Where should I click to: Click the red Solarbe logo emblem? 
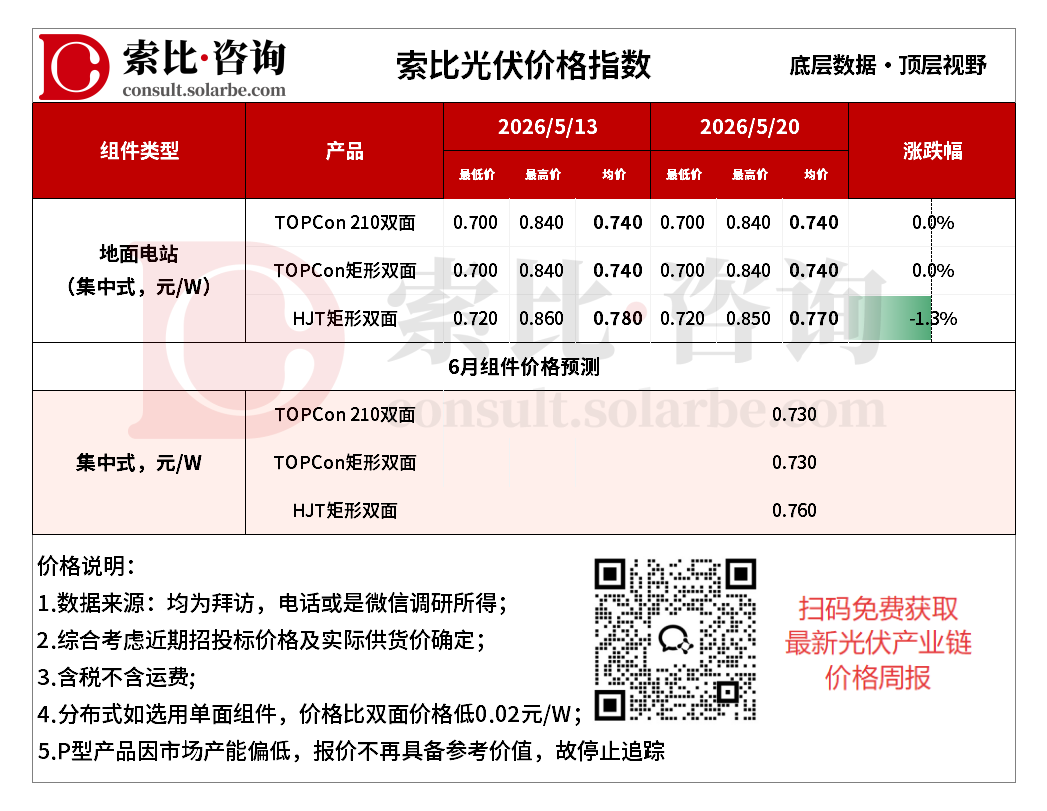74,67
